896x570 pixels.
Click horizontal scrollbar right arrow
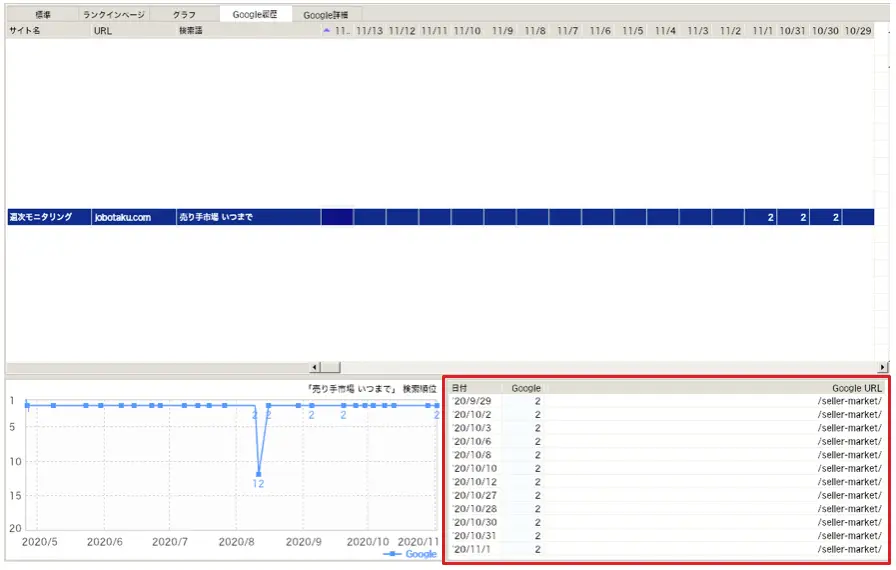pyautogui.click(x=883, y=367)
